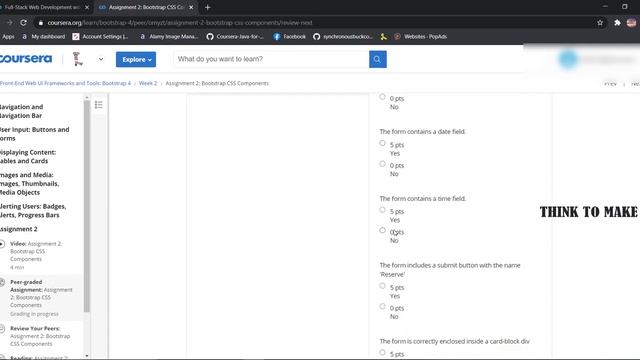Viewport: 640px width, 360px height.
Task: Open the browser extensions puzzle icon
Action: tap(617, 23)
